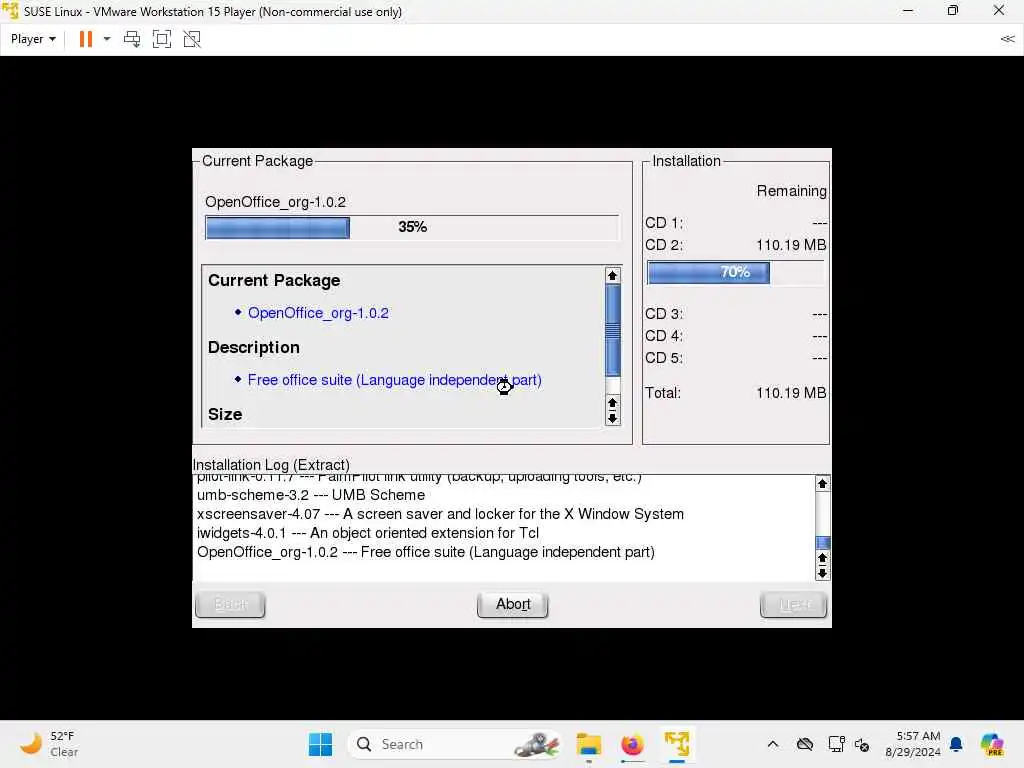This screenshot has width=1024, height=768.
Task: Select the umb-scheme-3.2 log entry
Action: pyautogui.click(x=311, y=495)
